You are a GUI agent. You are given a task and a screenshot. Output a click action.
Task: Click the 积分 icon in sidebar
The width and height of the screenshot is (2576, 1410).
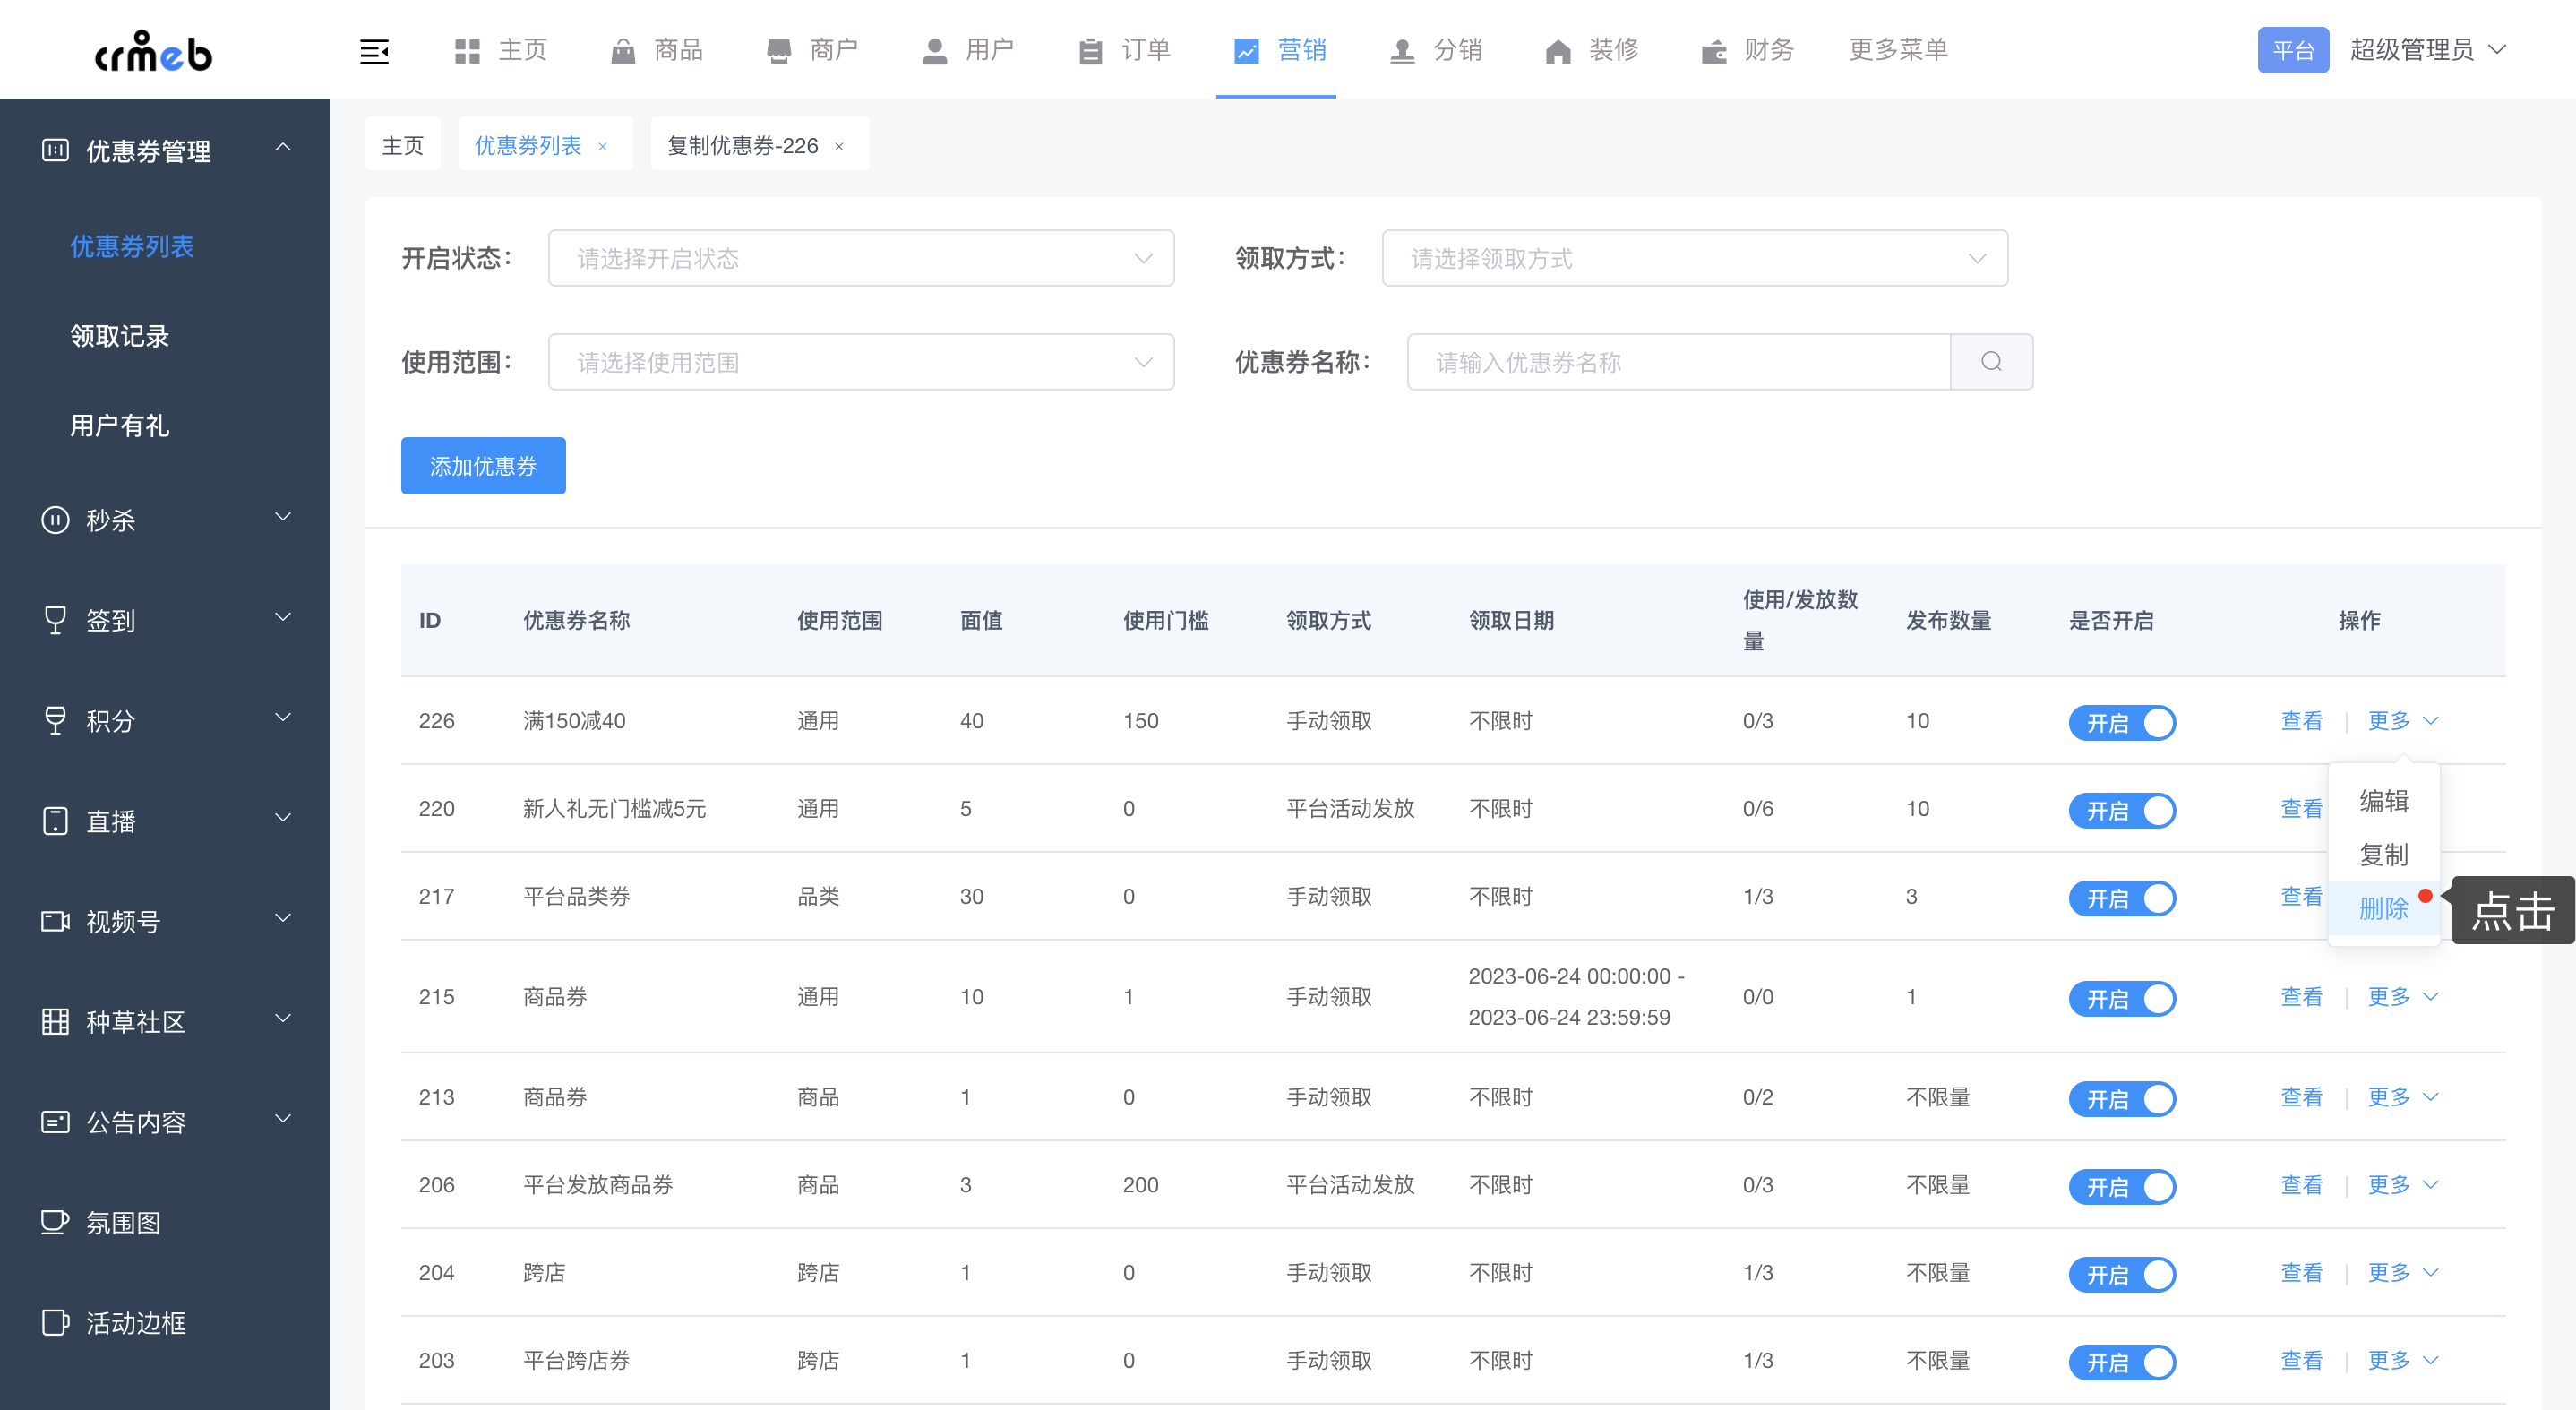pos(55,721)
